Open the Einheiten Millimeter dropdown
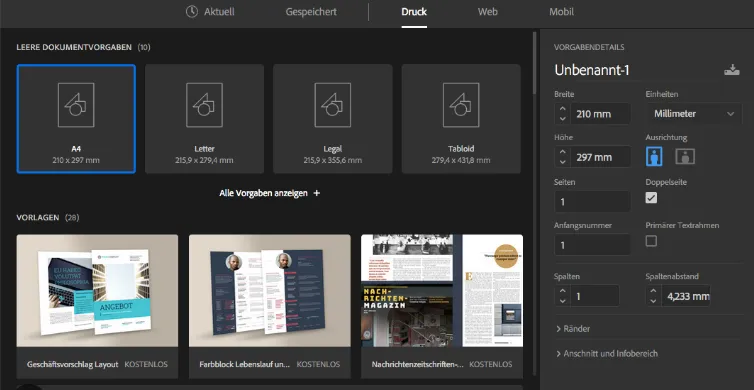Image resolution: width=754 pixels, height=390 pixels. [x=693, y=114]
